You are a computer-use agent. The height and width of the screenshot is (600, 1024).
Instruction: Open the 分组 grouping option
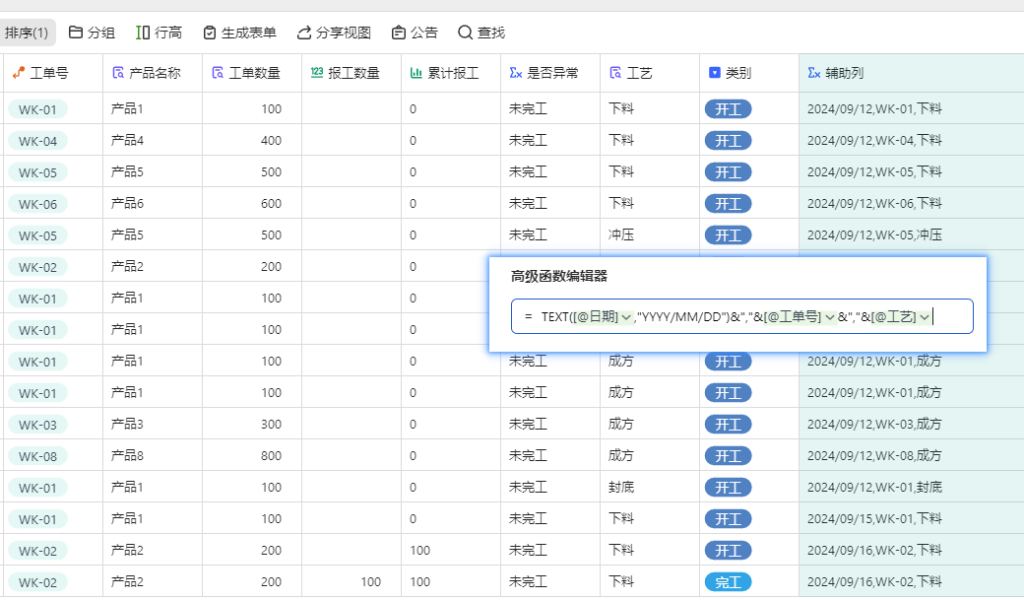click(92, 33)
